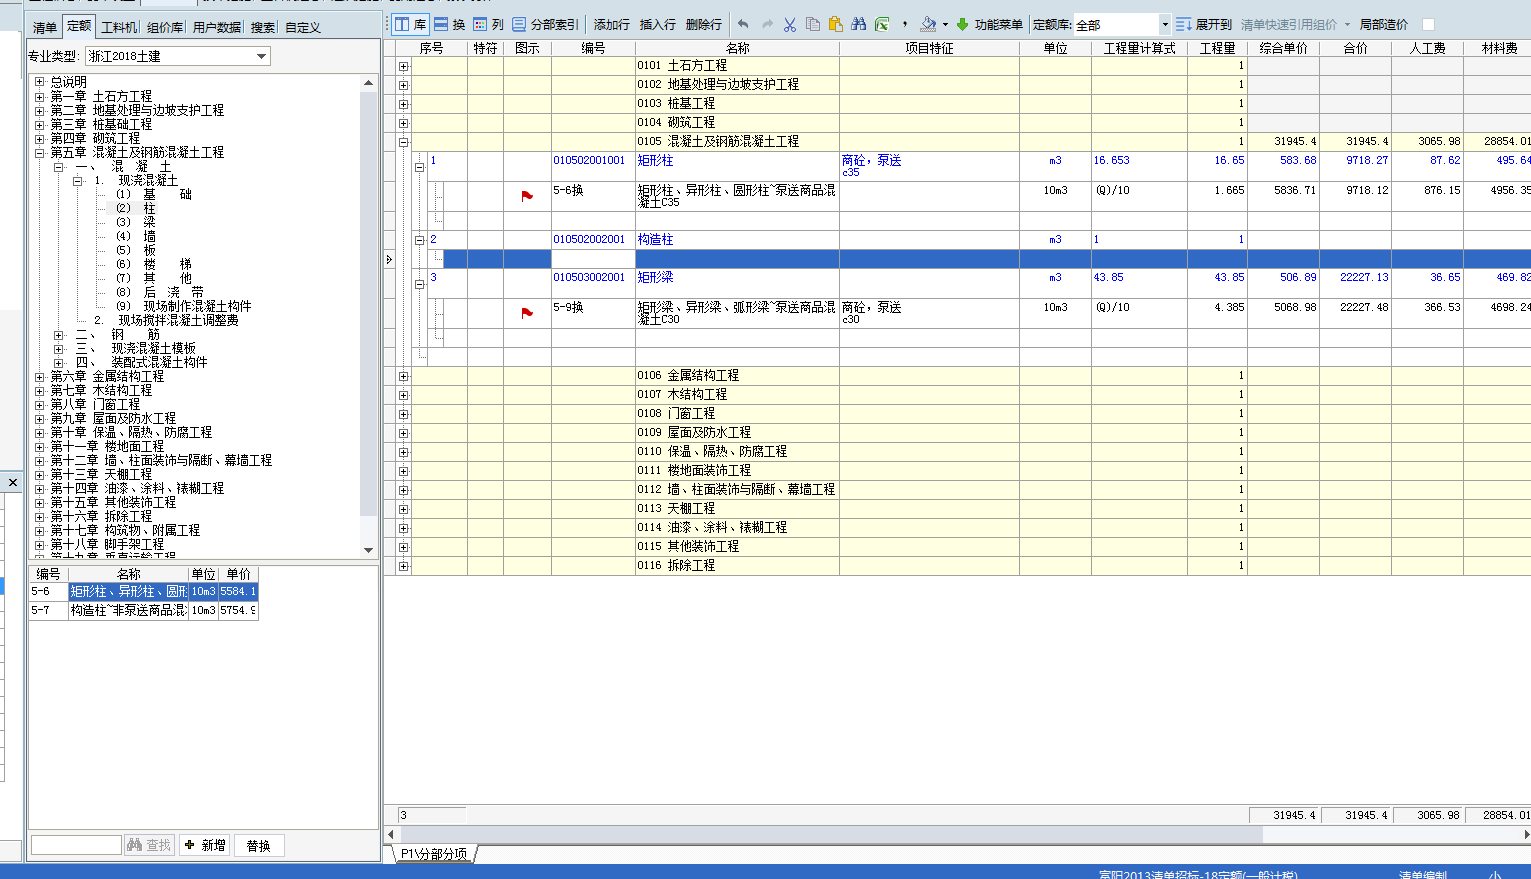Viewport: 1531px width, 879px height.
Task: Click the fill color bucket icon
Action: click(928, 24)
